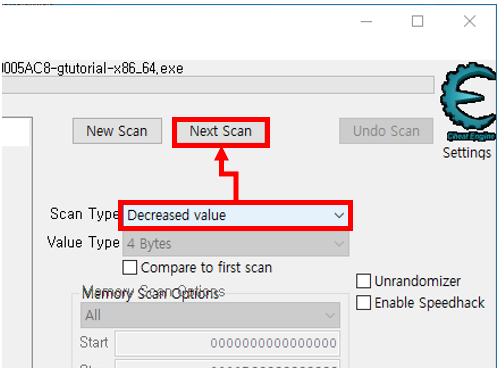Turn on Enable Speedhack checkbox
This screenshot has height=374, width=500.
[x=363, y=303]
